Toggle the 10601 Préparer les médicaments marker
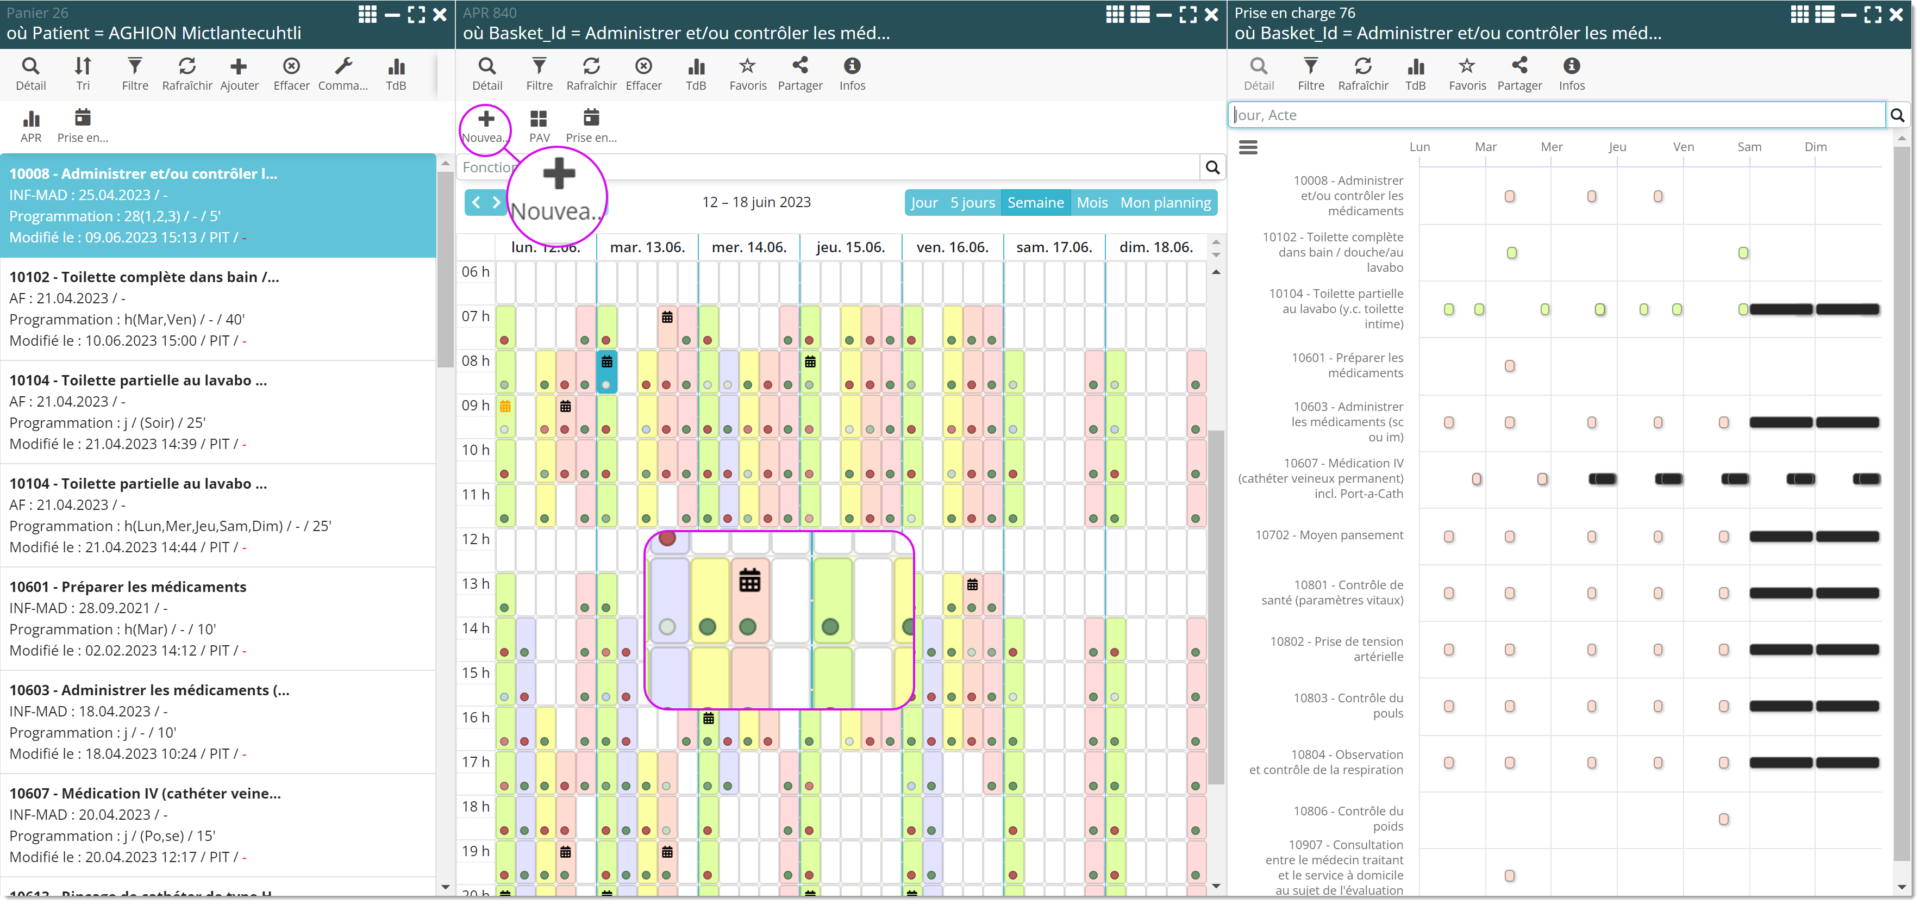The image size is (1920, 904). click(1510, 366)
